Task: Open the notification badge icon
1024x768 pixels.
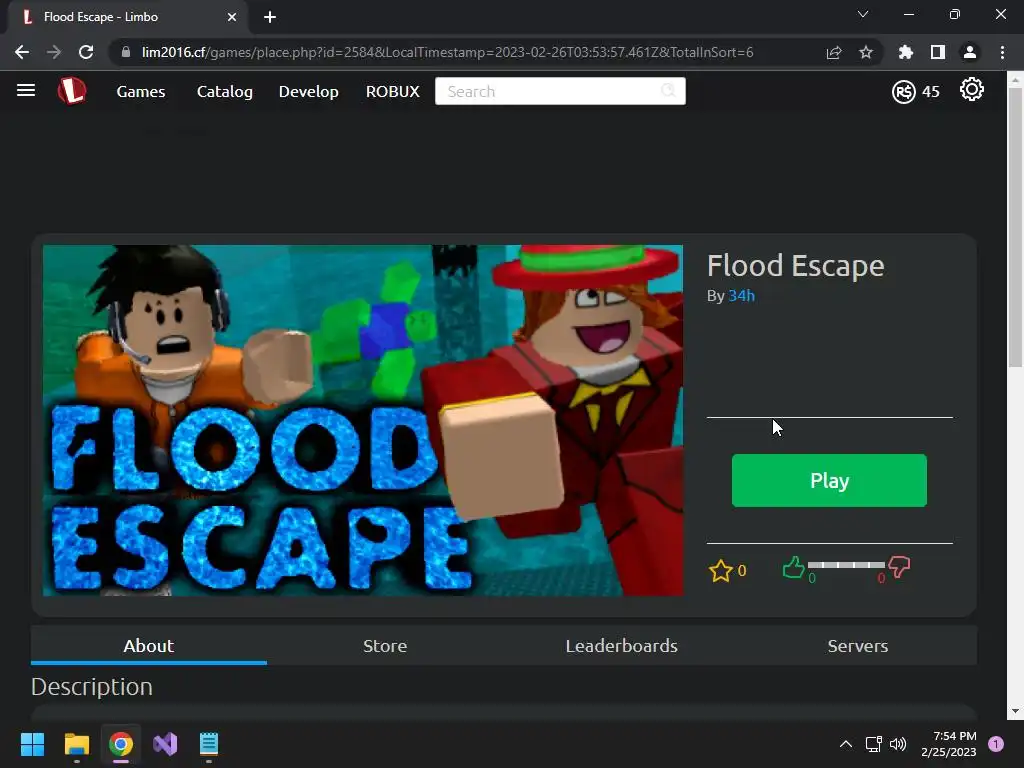Action: coord(996,744)
